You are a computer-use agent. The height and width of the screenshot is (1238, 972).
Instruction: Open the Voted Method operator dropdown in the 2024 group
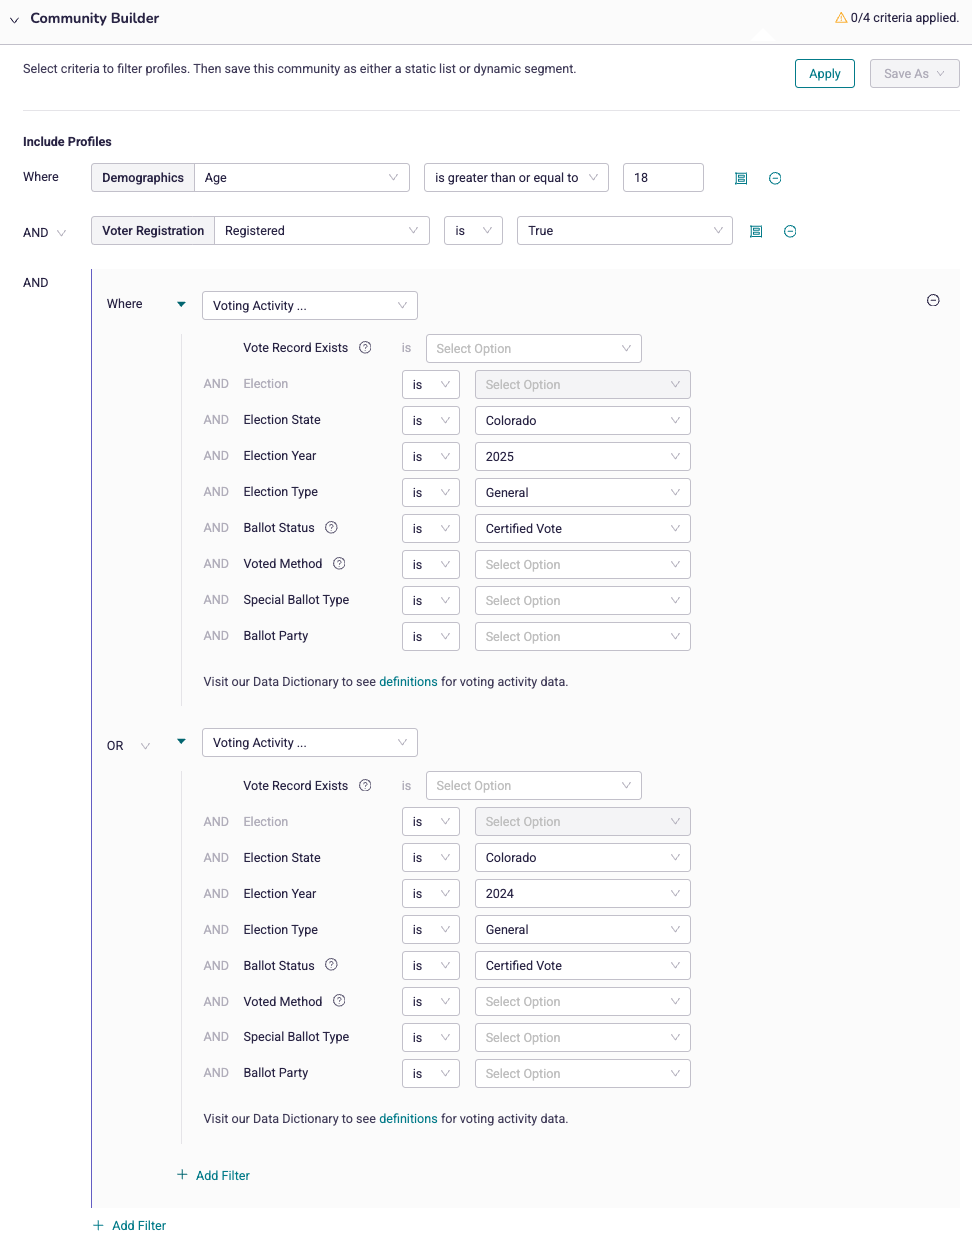(x=431, y=1002)
